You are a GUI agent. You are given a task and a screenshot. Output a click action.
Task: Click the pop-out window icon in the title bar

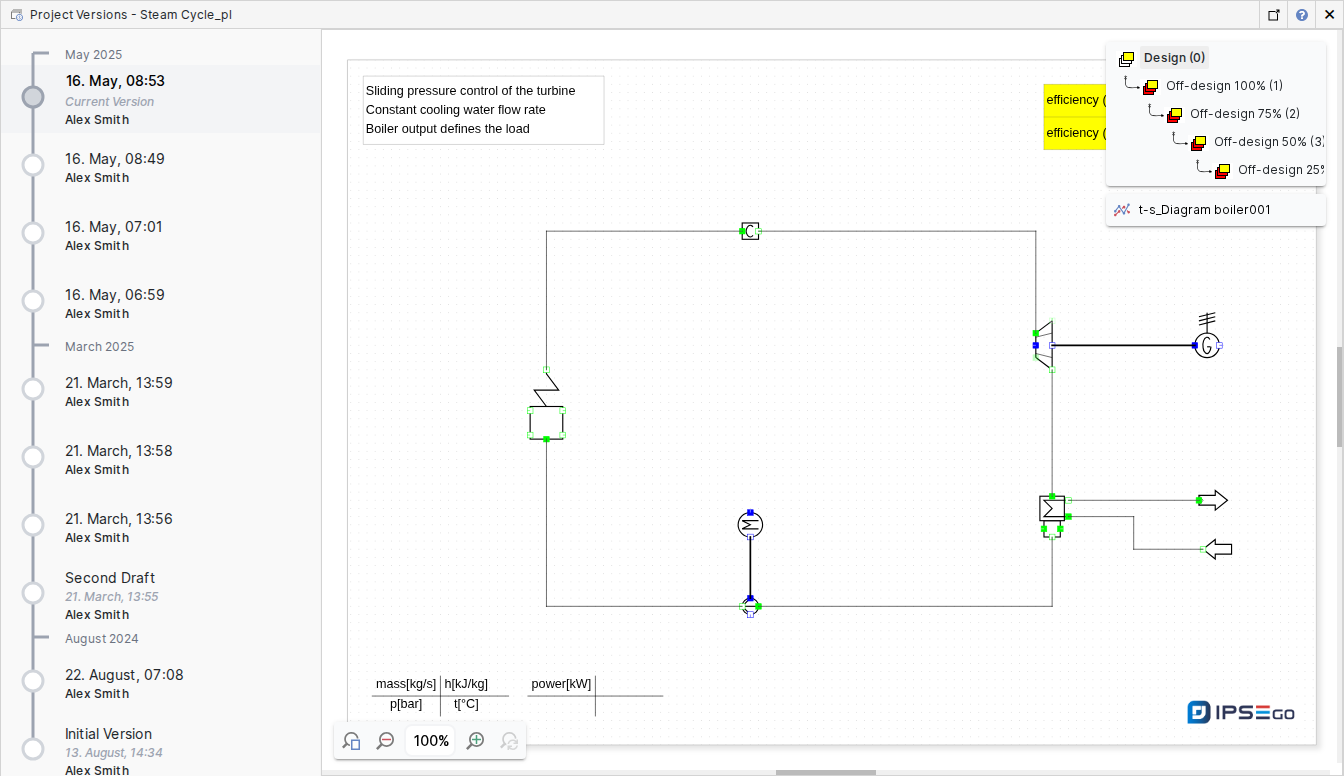pyautogui.click(x=1273, y=15)
